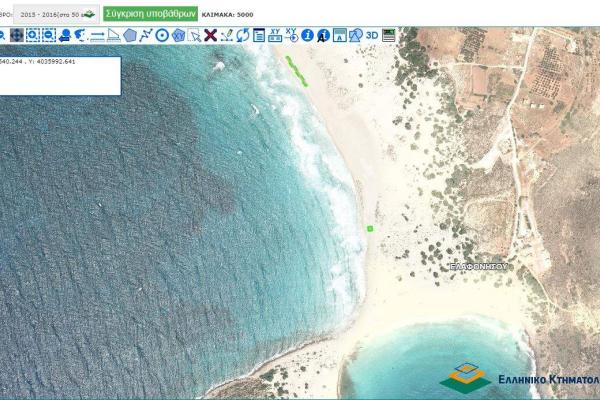Screen dimensions: 600x400
Task: Click the coordinates display box
Action: coord(60,75)
